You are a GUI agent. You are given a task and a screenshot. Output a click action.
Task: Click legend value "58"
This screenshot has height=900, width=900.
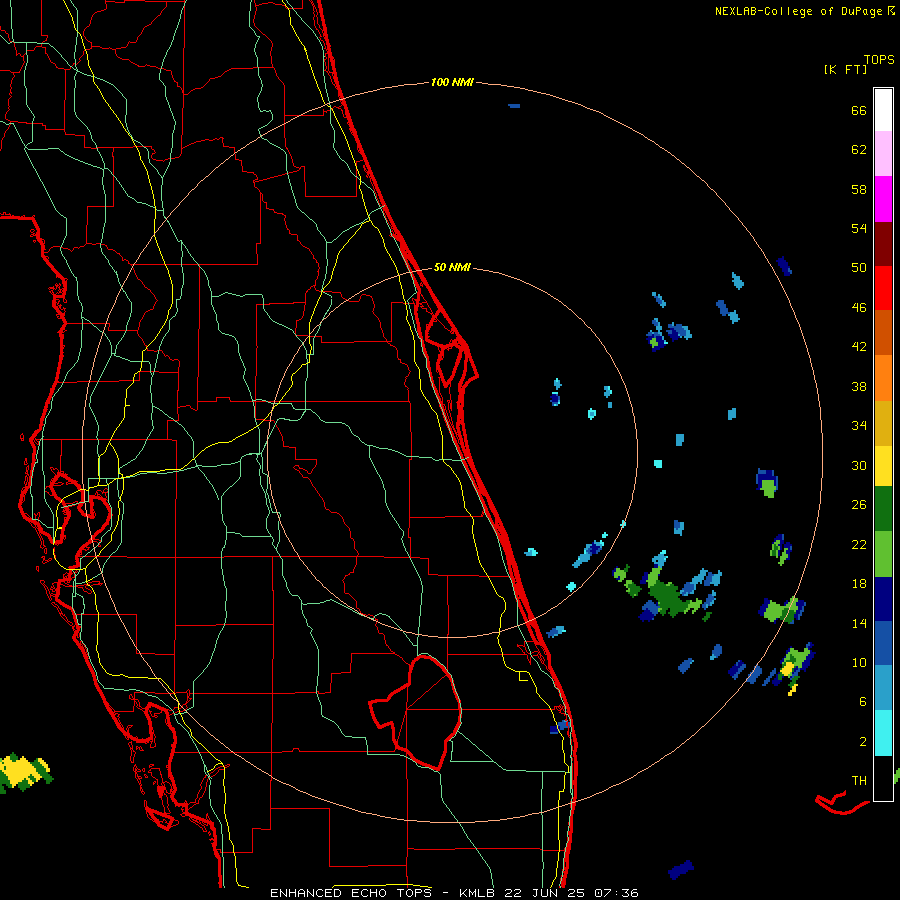tap(859, 189)
